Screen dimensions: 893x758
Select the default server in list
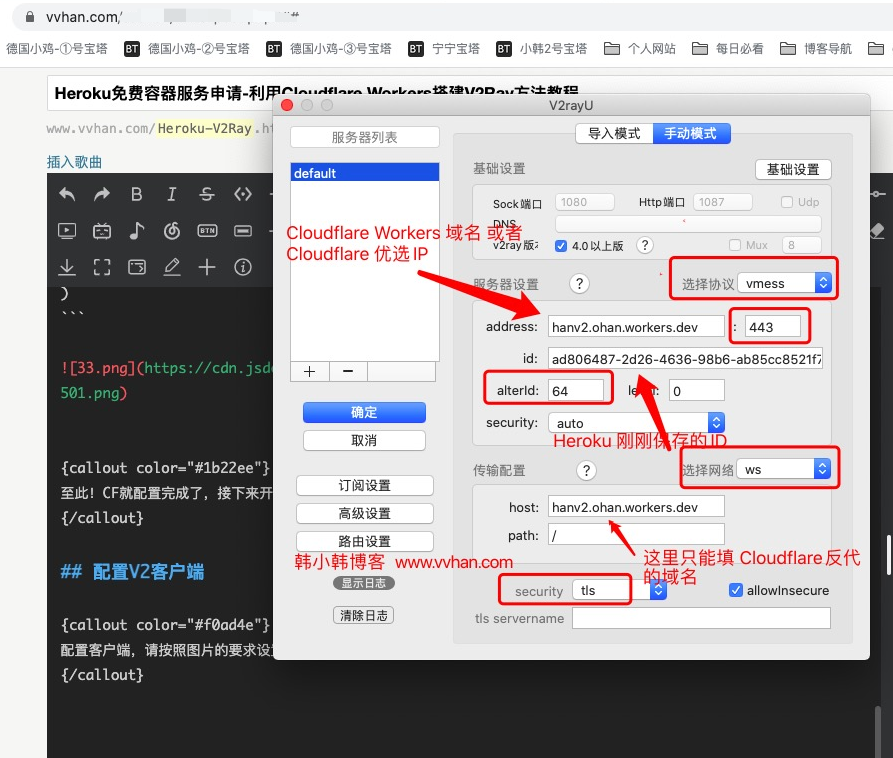coord(364,173)
